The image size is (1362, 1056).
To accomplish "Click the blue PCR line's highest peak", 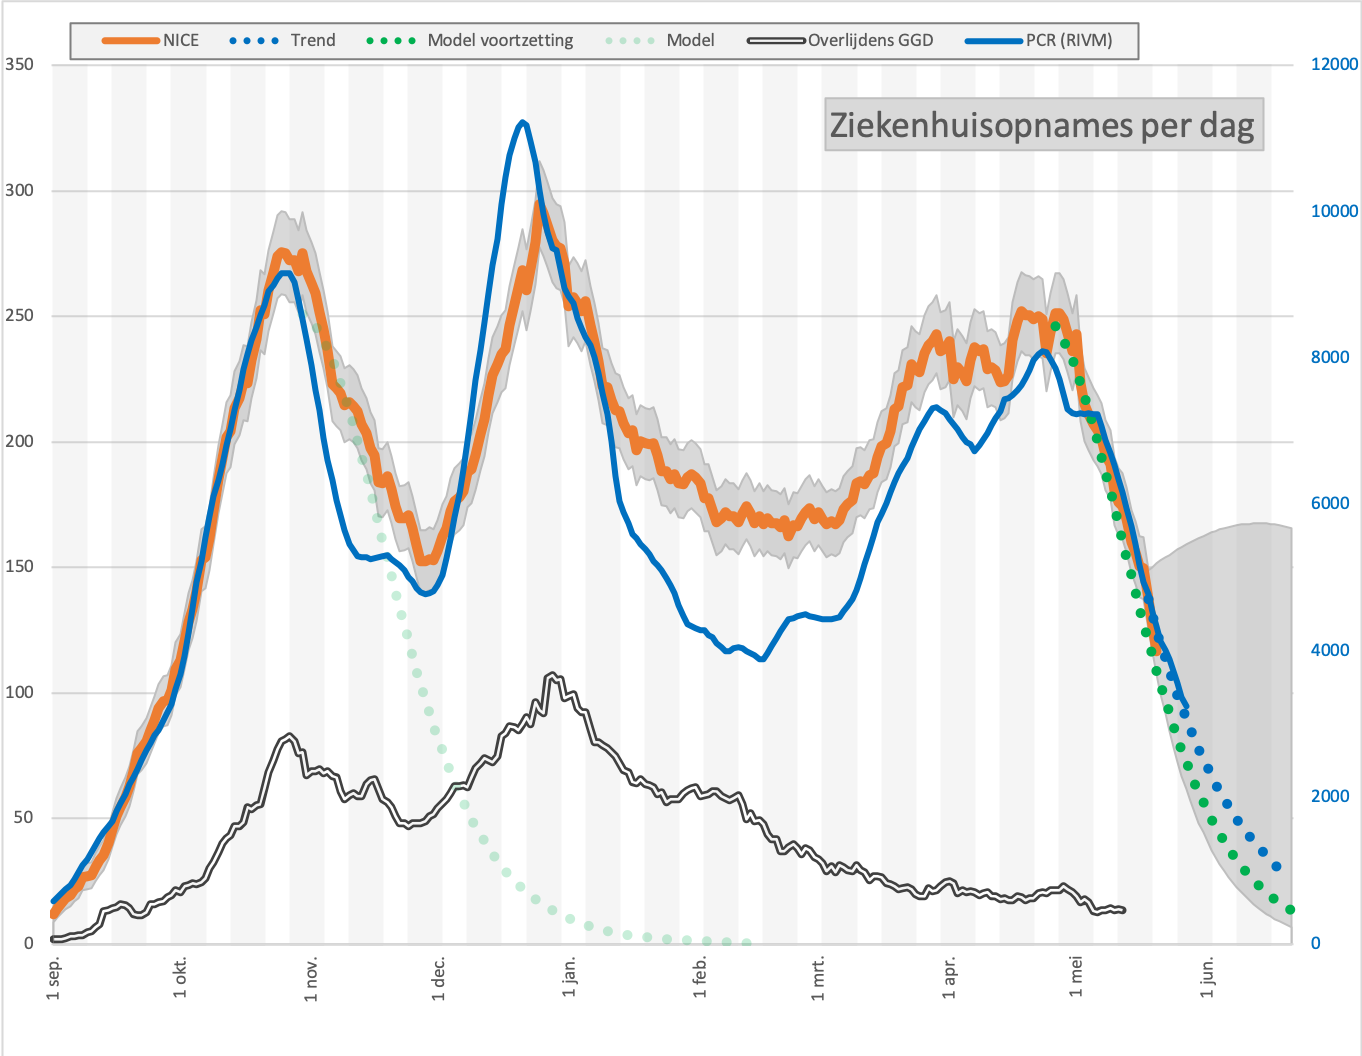I will [522, 123].
